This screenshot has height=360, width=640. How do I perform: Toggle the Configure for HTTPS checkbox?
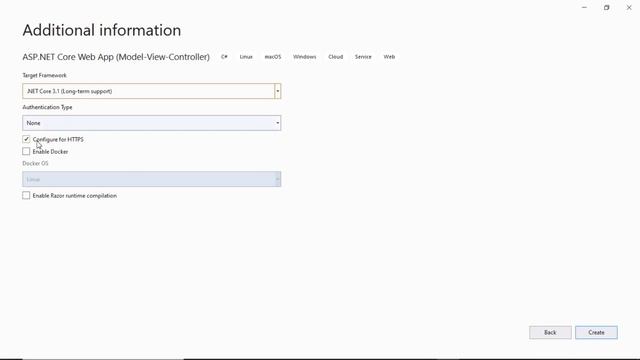[x=26, y=139]
